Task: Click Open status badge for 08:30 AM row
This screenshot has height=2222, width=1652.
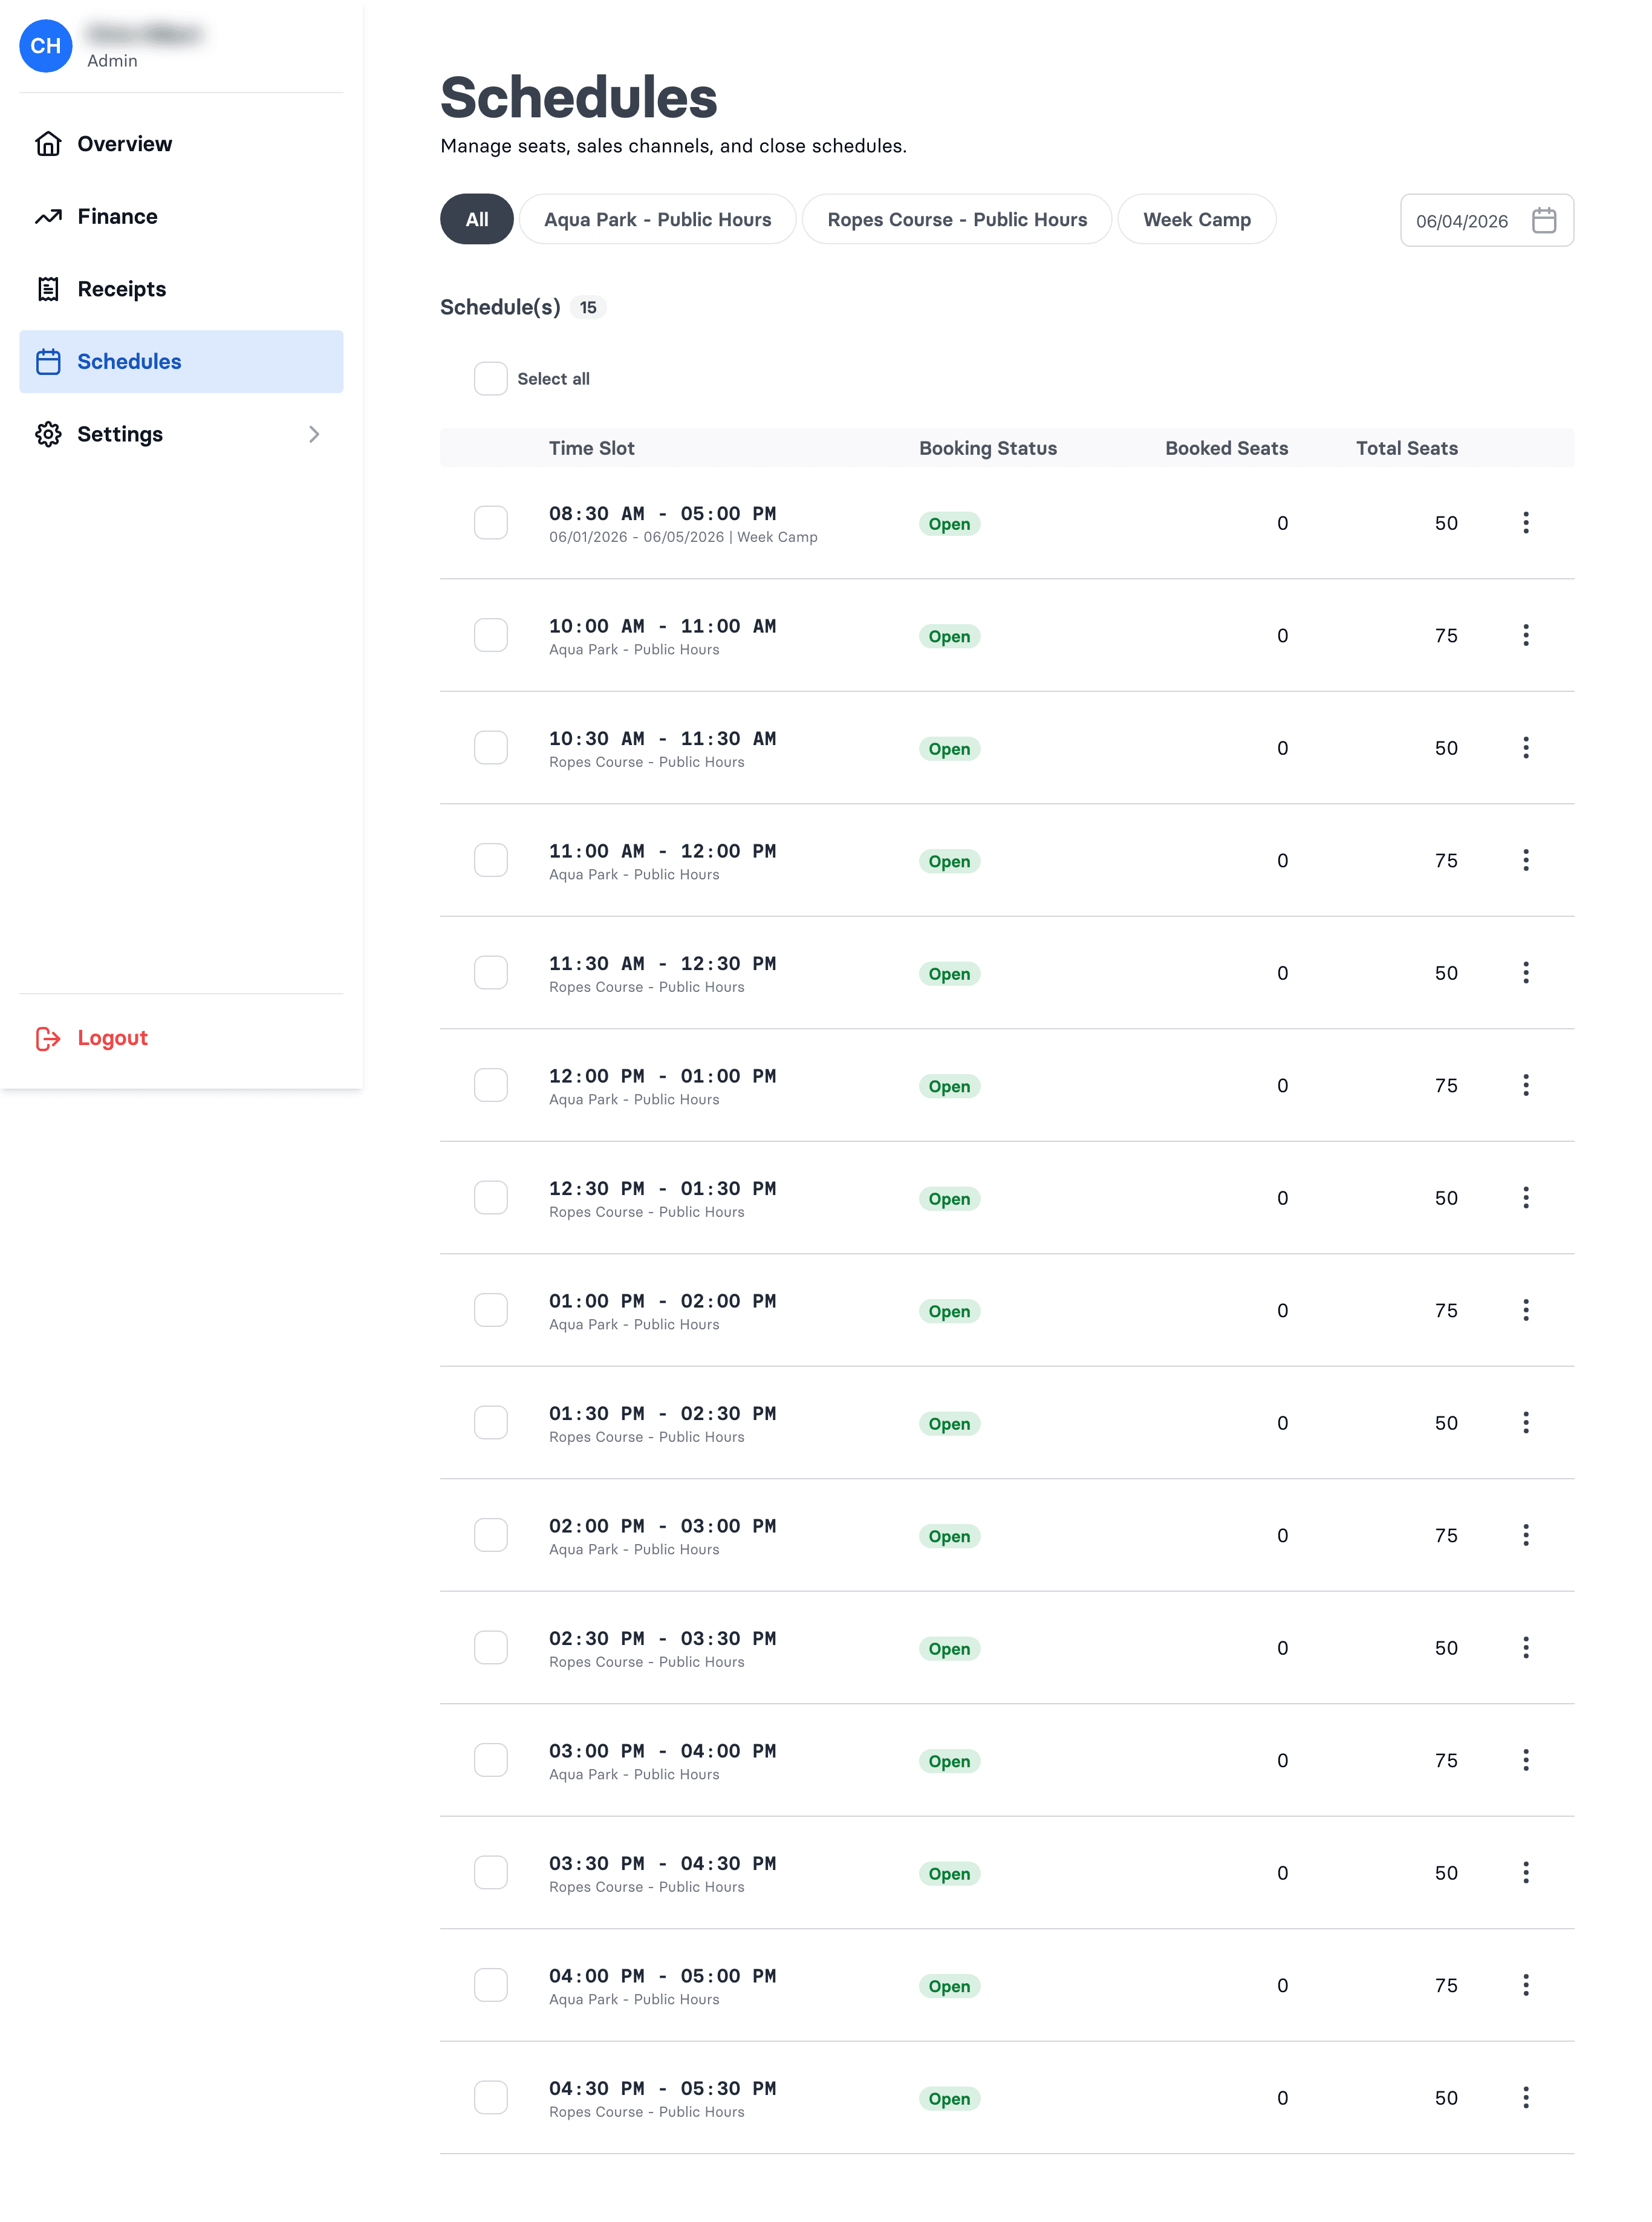Action: click(949, 524)
